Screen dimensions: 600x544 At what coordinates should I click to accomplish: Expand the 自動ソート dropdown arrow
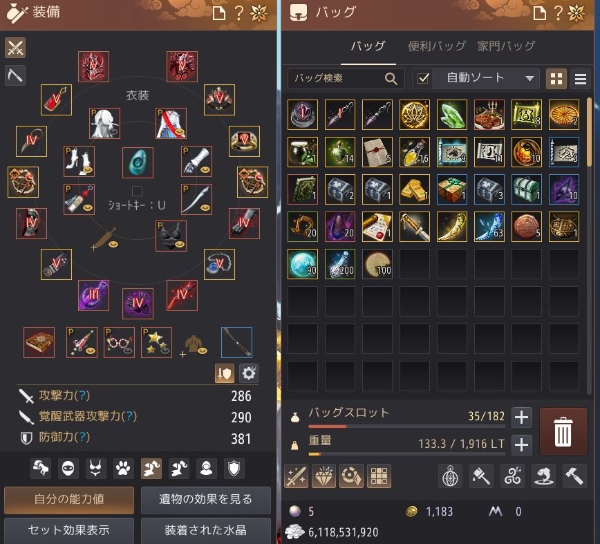pyautogui.click(x=530, y=78)
